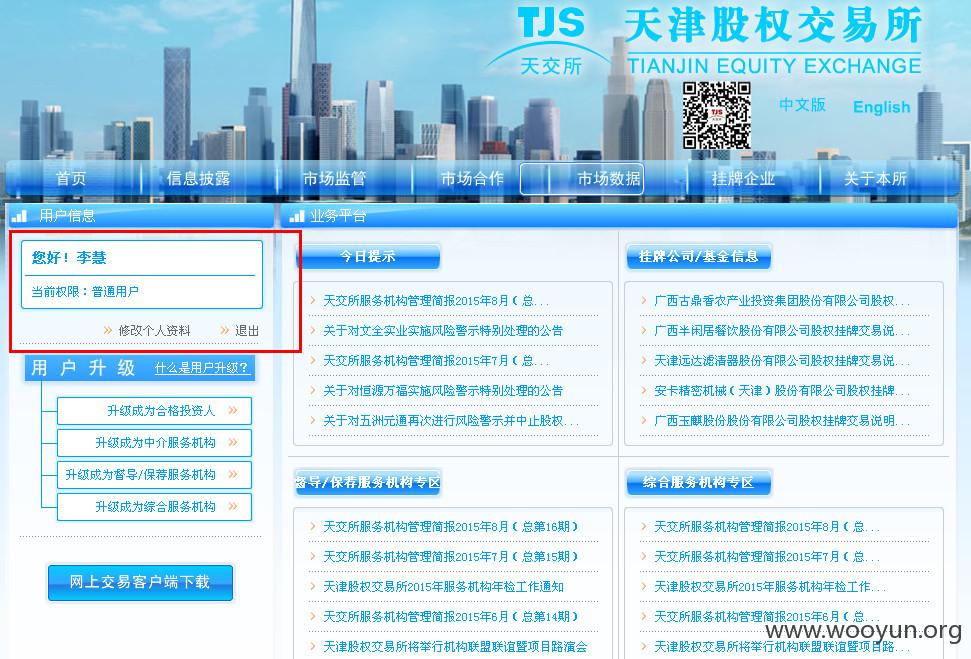Image resolution: width=971 pixels, height=659 pixels.
Task: Open 什么是用户升级? help link
Action: (x=201, y=368)
